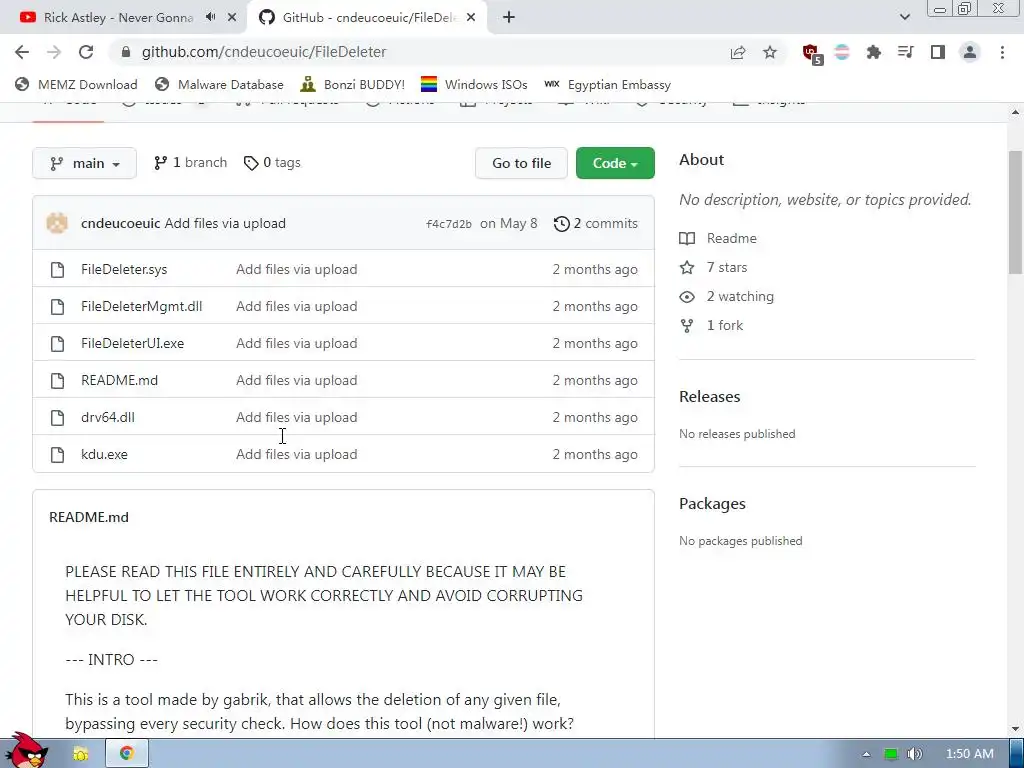Go forward using the browser forward arrow
This screenshot has height=768, width=1024.
point(54,52)
